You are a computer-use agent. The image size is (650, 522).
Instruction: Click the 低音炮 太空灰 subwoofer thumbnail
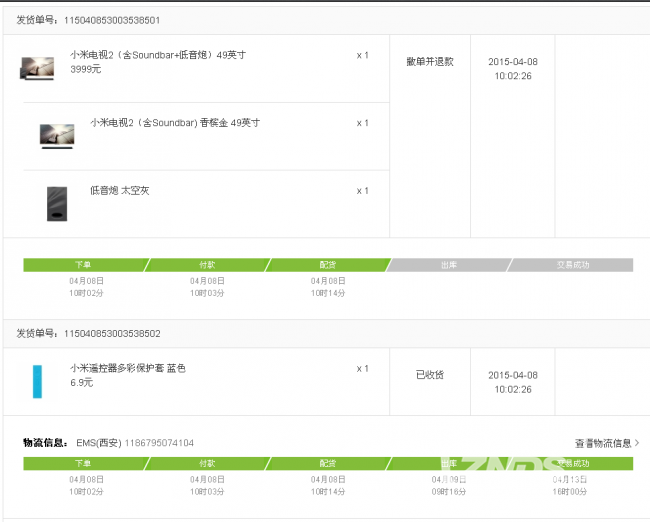(57, 204)
